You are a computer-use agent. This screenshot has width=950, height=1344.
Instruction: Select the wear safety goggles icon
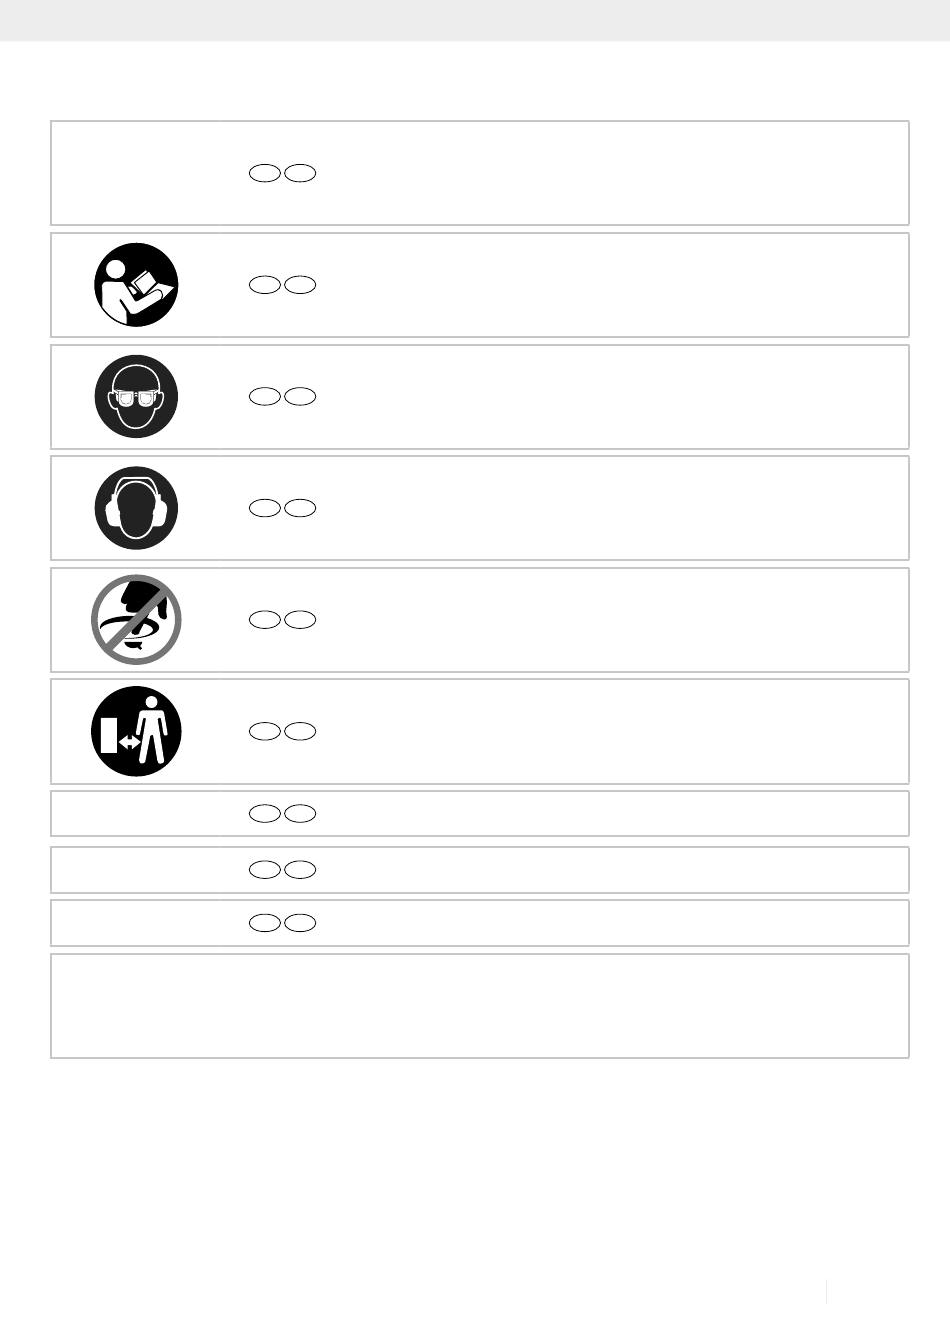[137, 397]
